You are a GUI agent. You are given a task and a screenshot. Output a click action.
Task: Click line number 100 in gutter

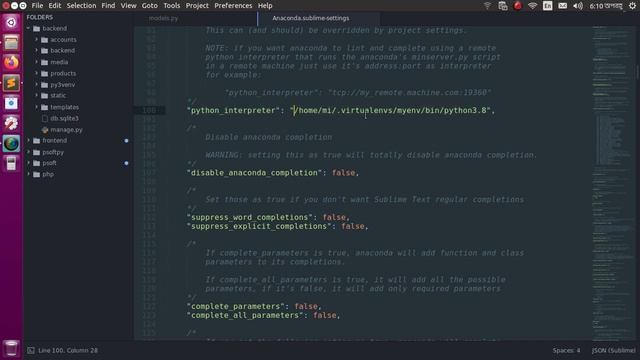149,110
